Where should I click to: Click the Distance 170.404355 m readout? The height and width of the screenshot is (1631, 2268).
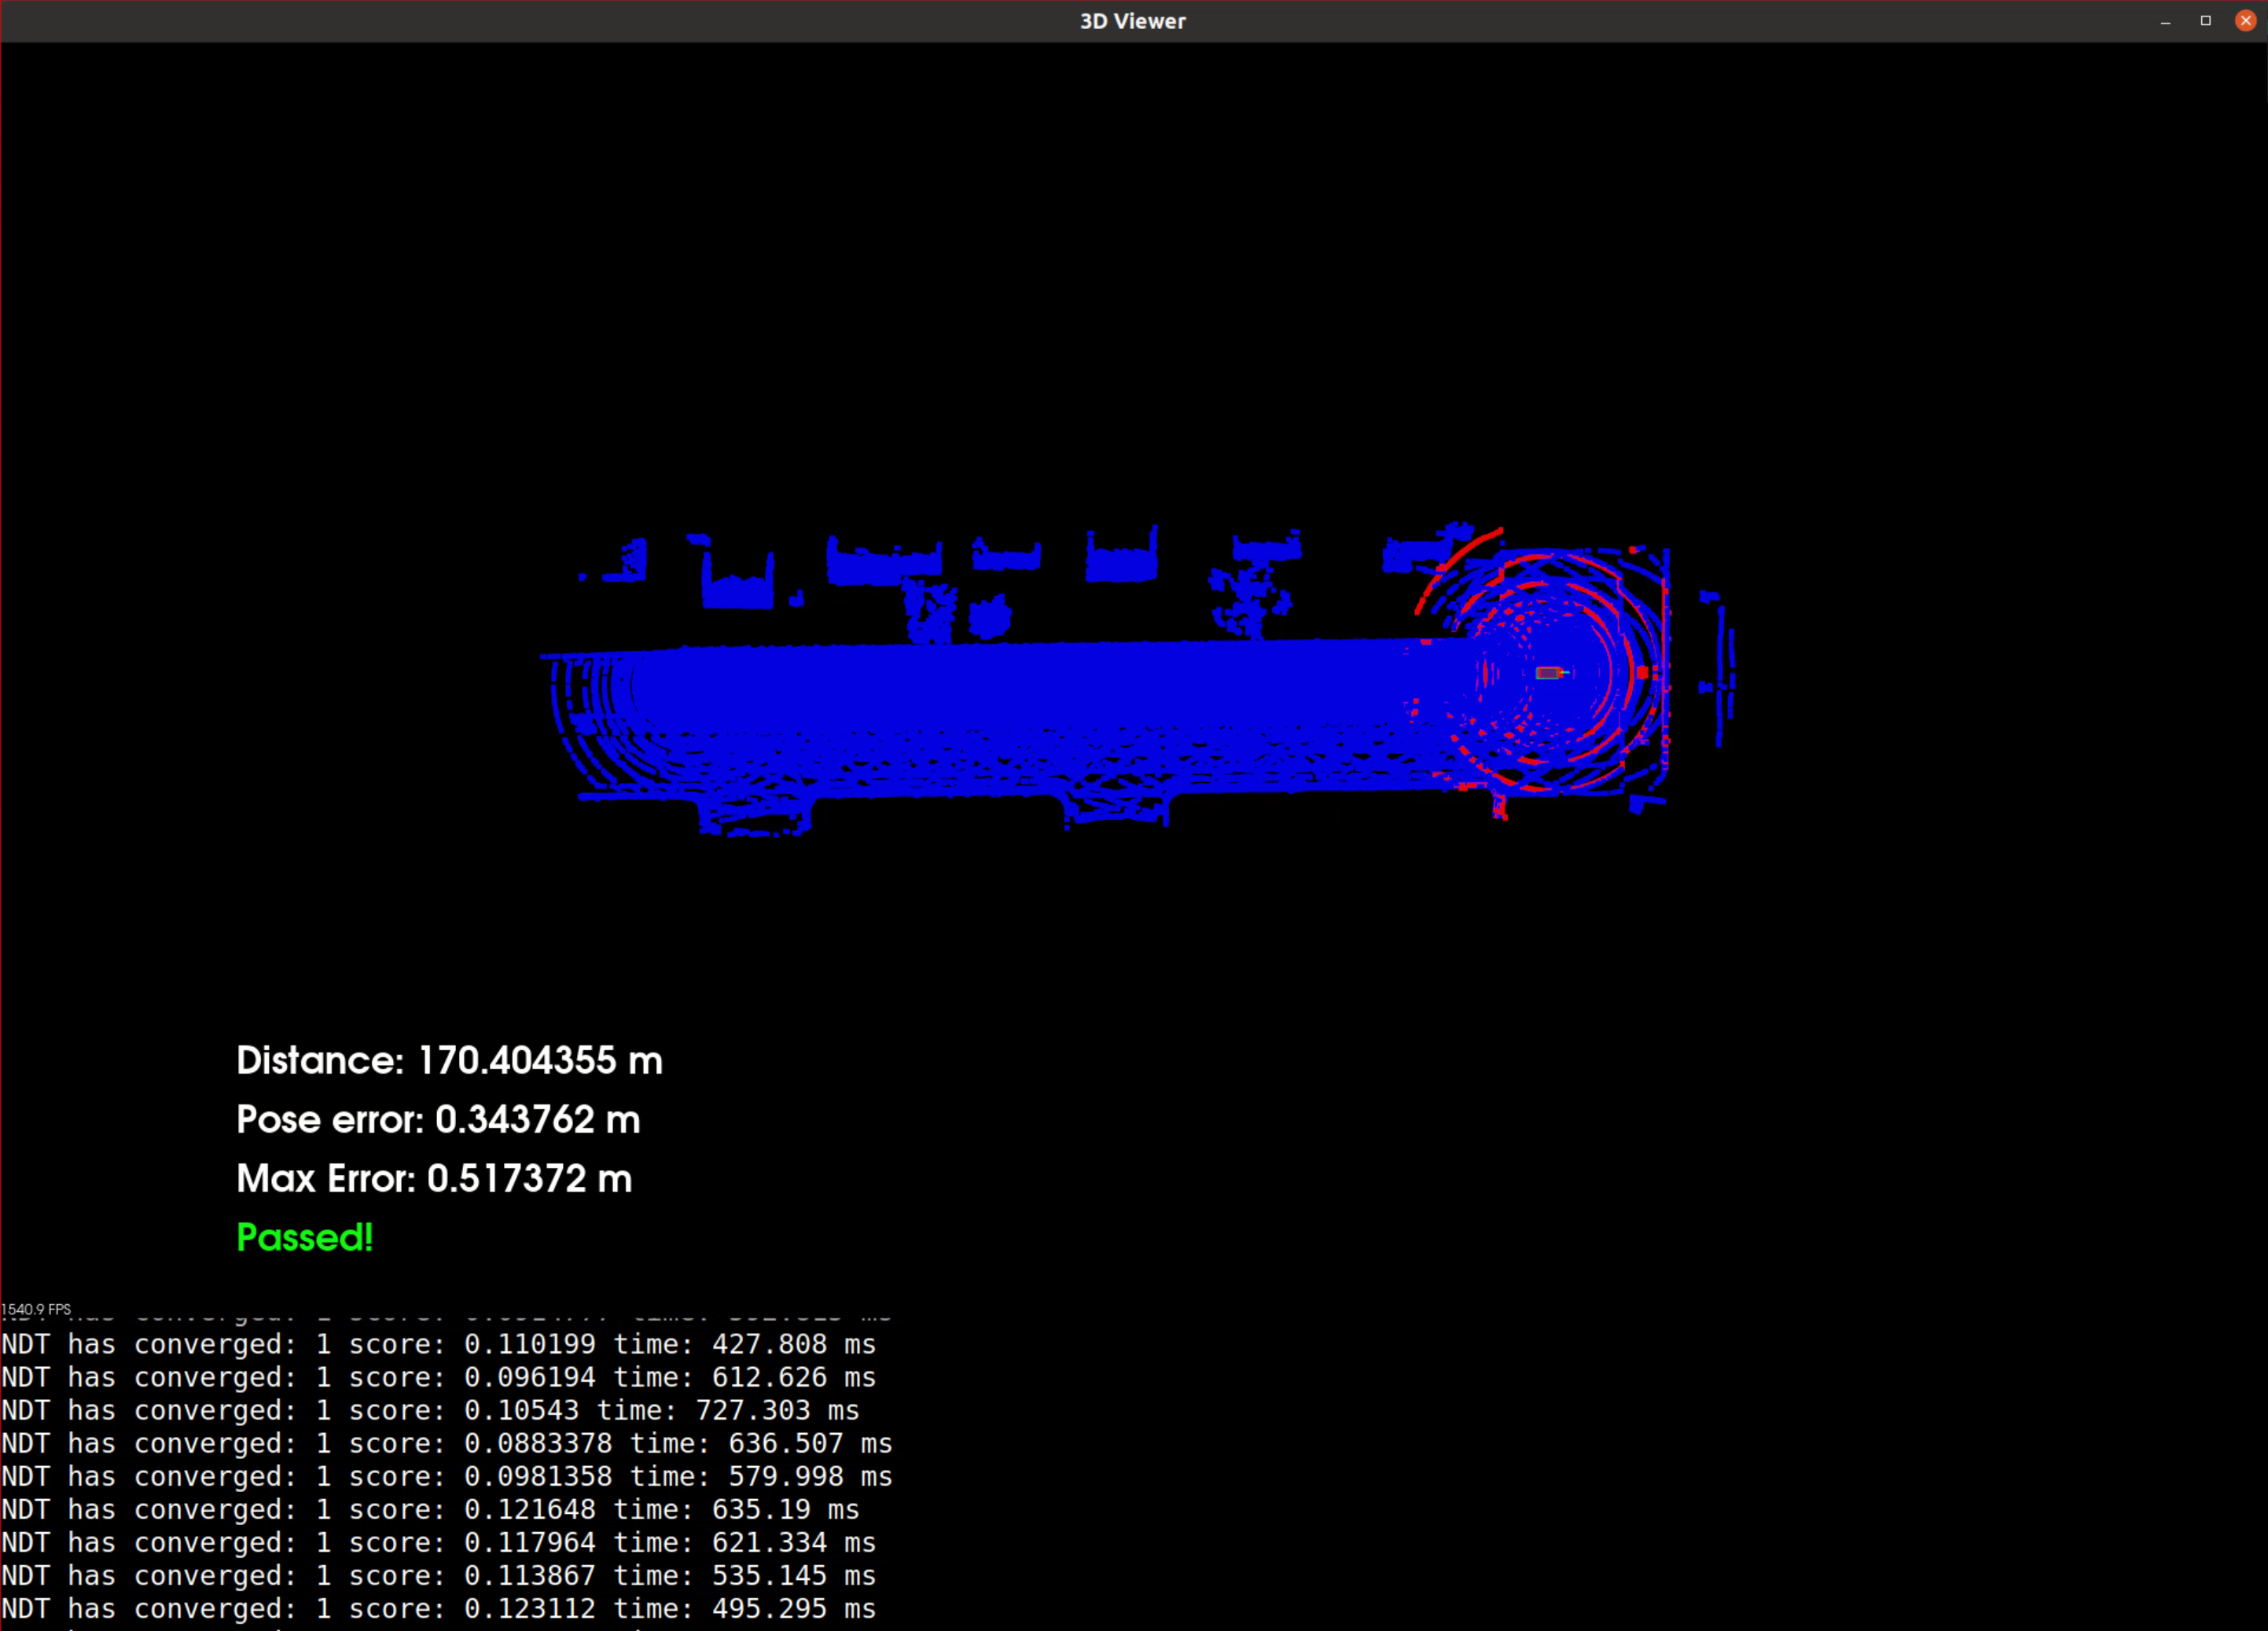(x=449, y=1060)
